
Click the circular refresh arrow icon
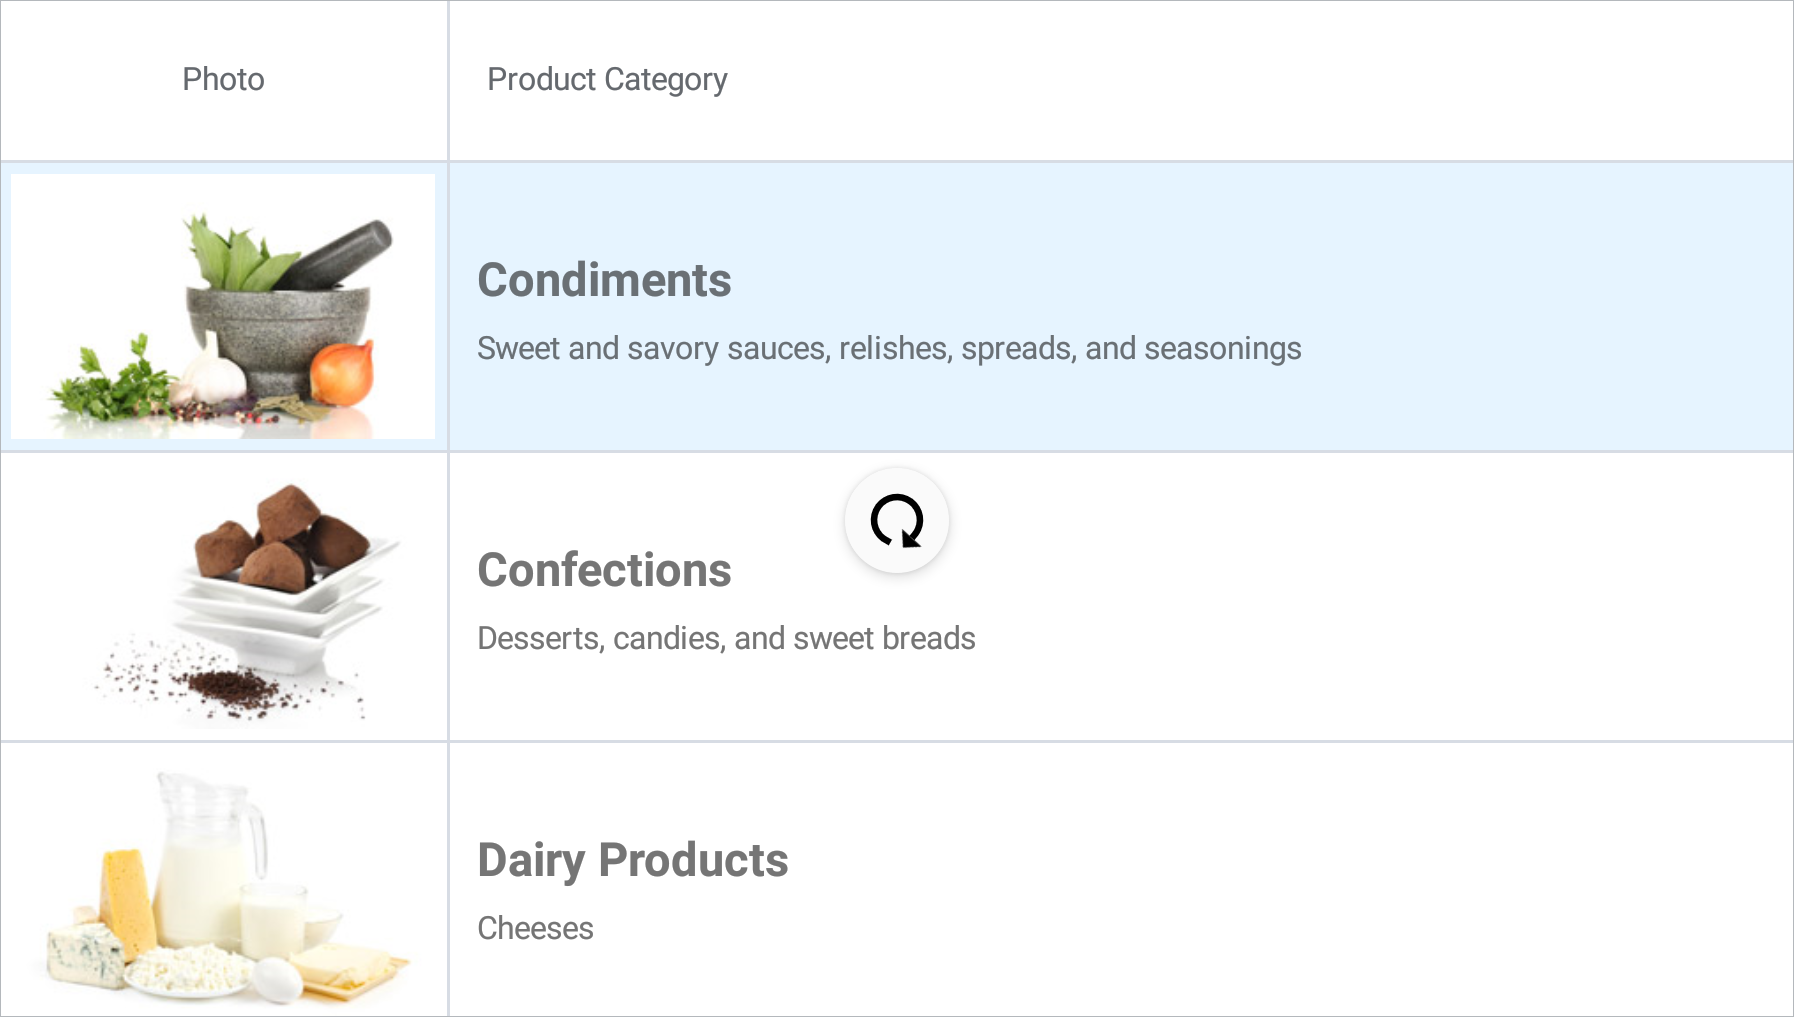pos(896,520)
